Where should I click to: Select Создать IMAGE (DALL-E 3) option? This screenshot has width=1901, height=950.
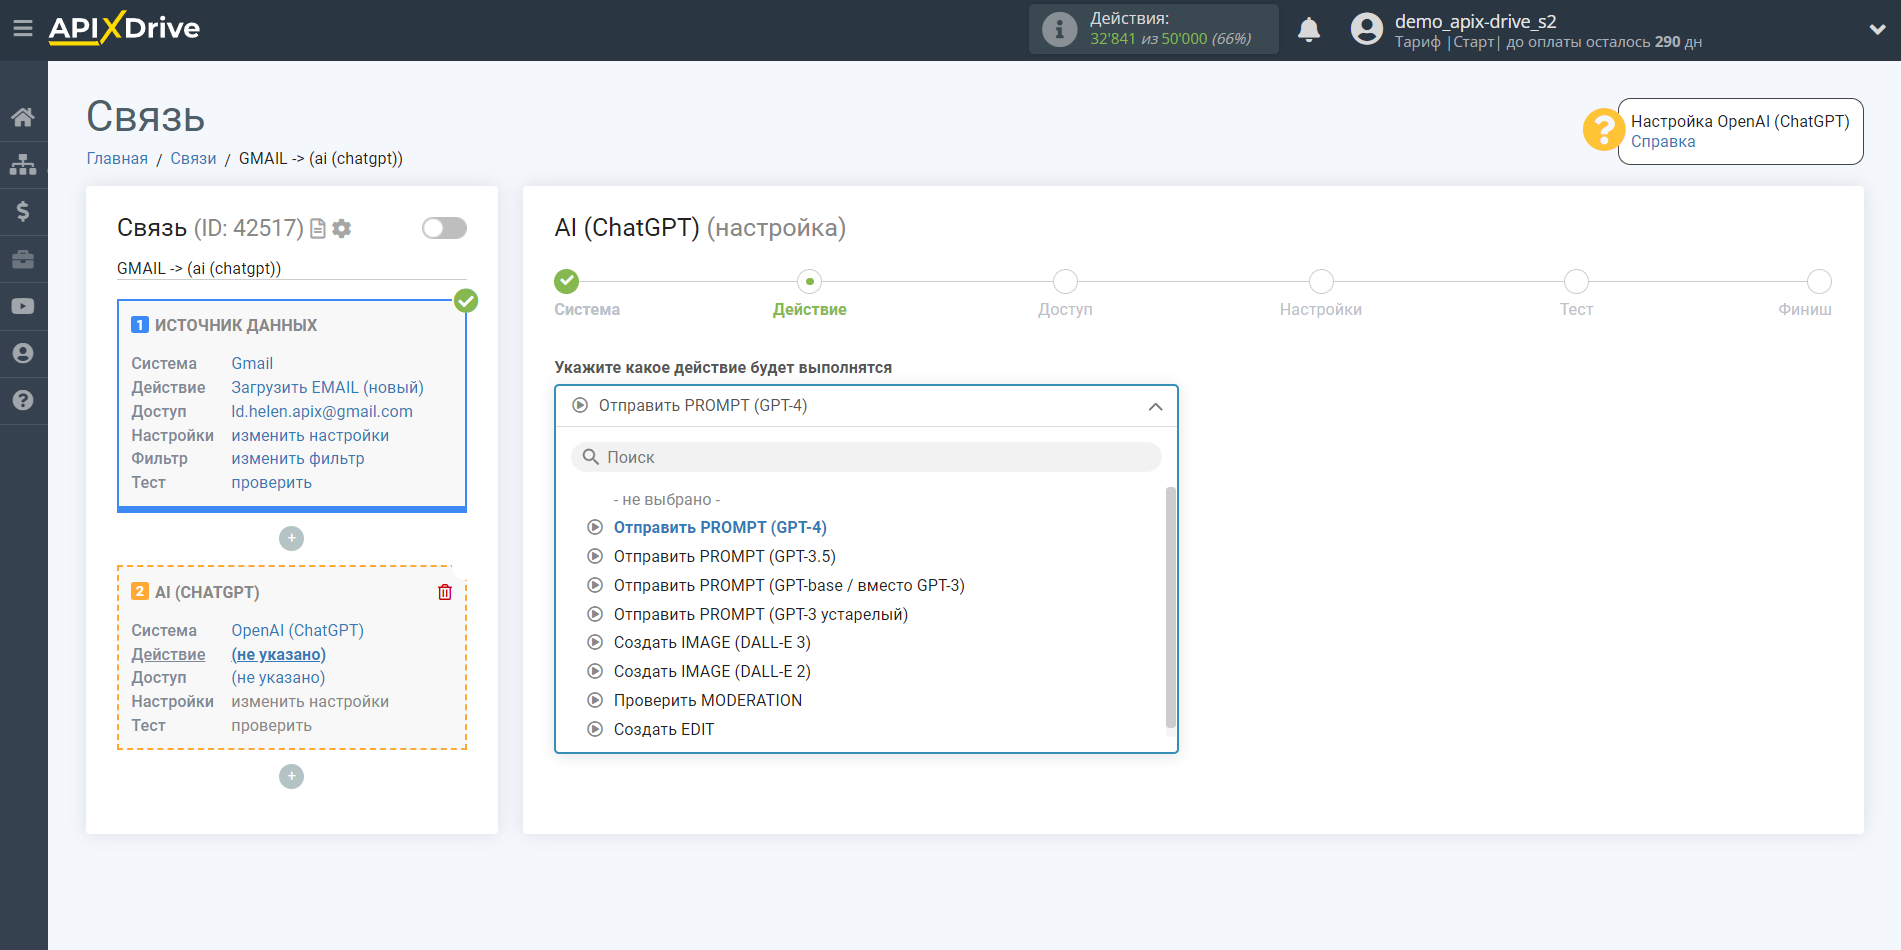point(712,642)
